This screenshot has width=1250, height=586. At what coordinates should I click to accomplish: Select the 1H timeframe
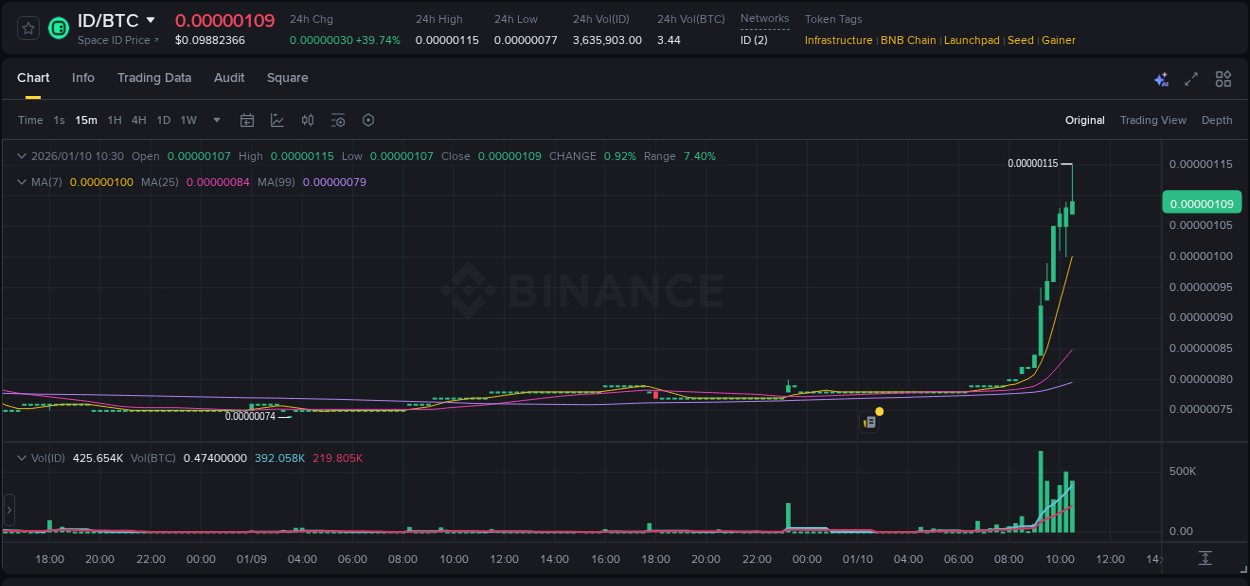click(x=114, y=120)
